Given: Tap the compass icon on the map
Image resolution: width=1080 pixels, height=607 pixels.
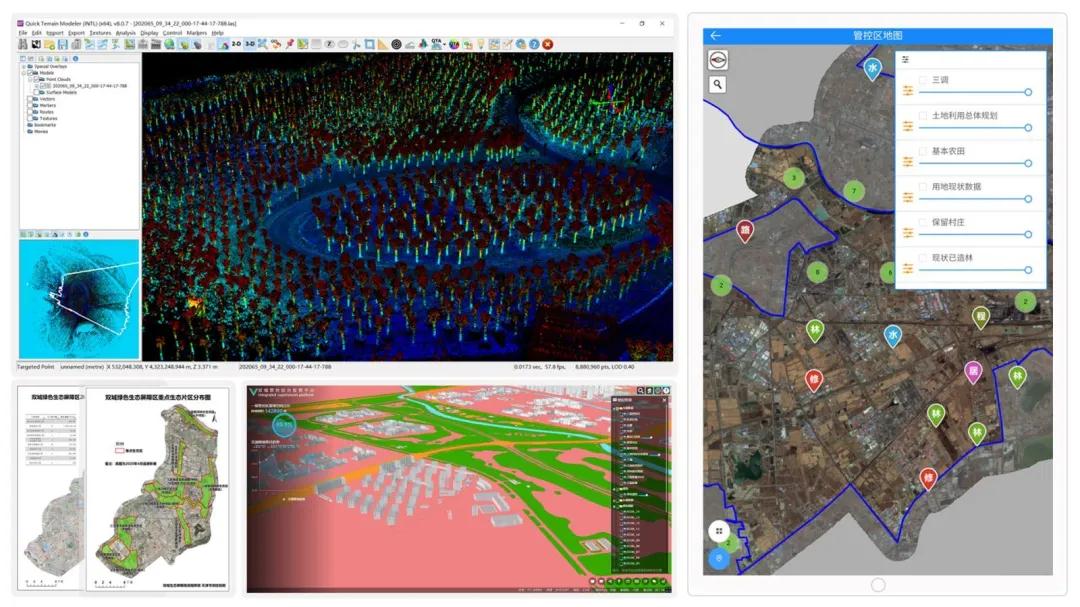Looking at the screenshot, I should (717, 60).
